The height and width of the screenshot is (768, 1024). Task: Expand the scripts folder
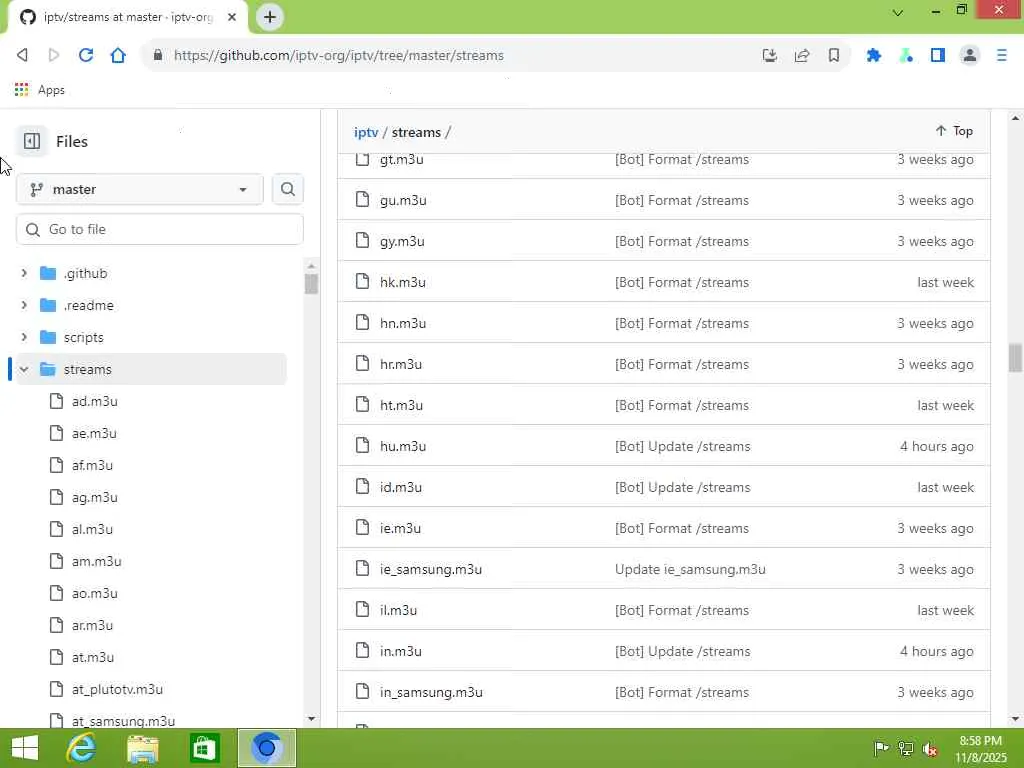click(24, 337)
